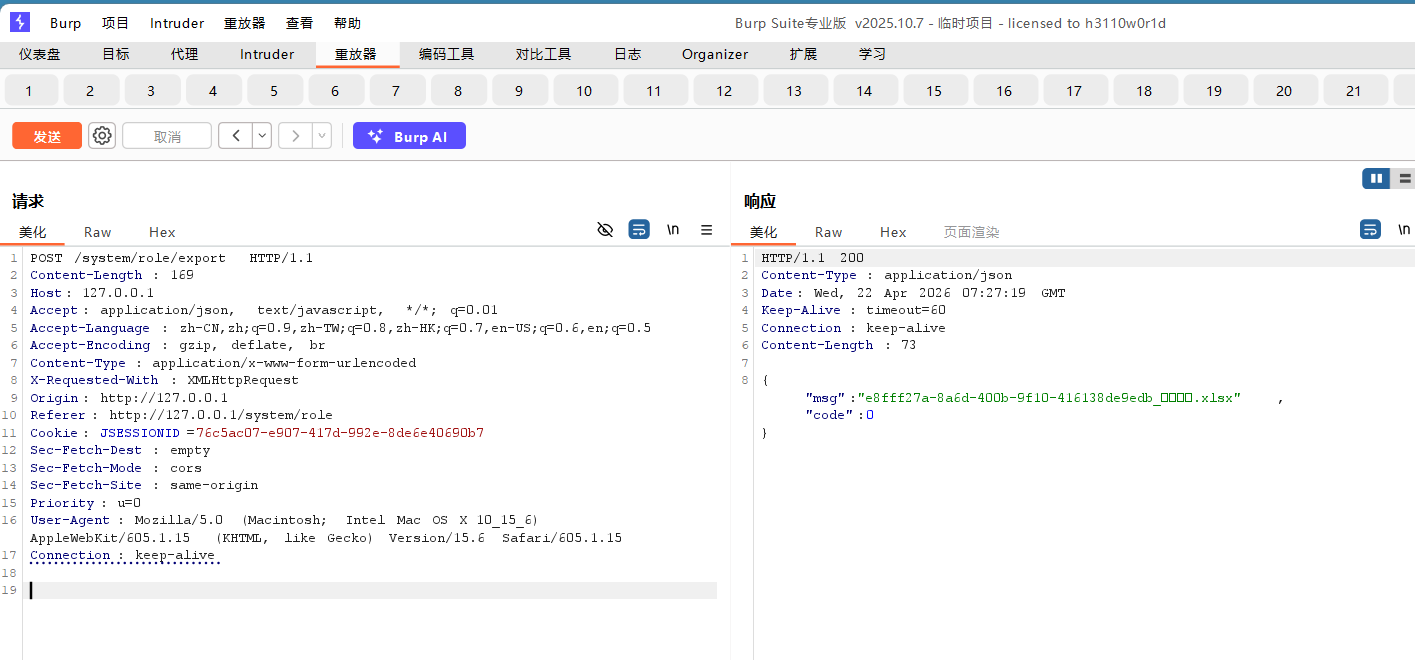The image size is (1415, 660).
Task: Switch request view to Raw
Action: pos(98,232)
